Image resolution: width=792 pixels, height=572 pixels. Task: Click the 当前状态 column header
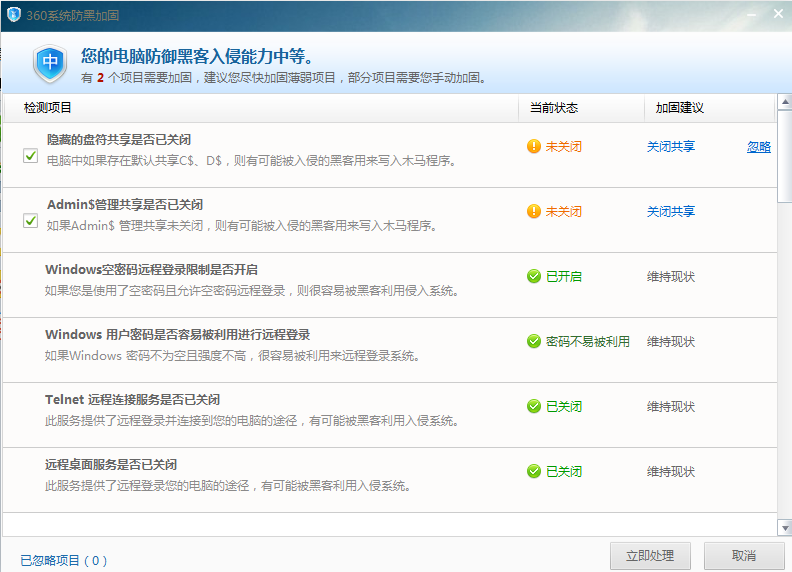tap(554, 108)
